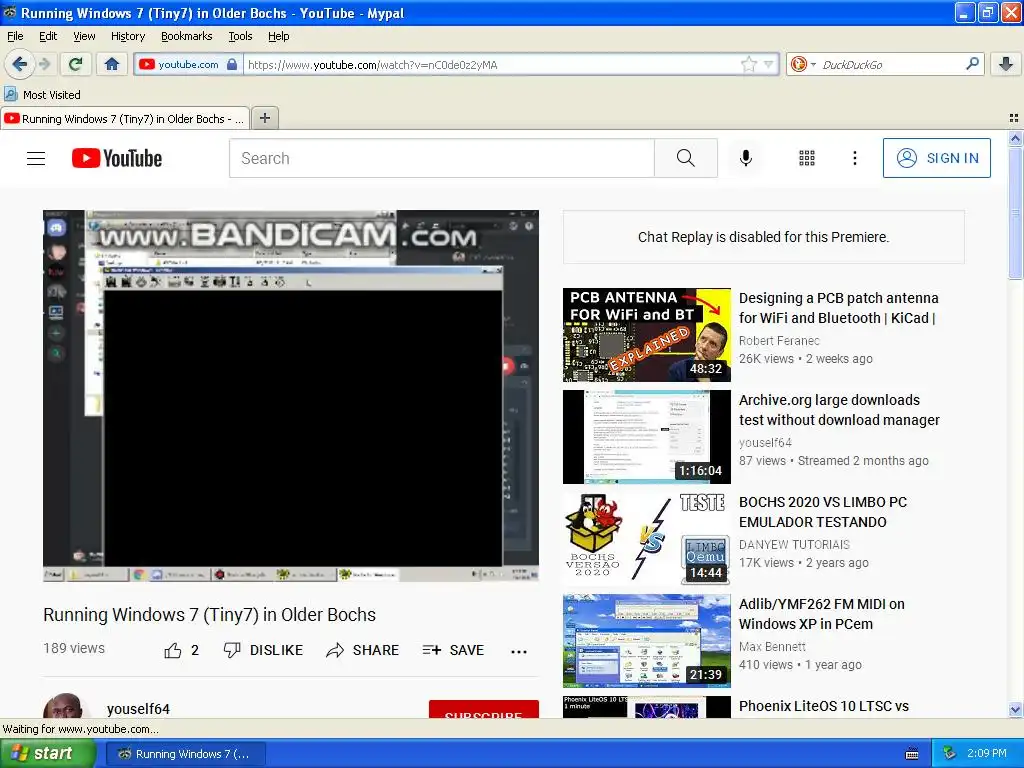Open BOCHS 2020 VS LIMBO thumbnail
Screen dimensions: 1024x768
coord(647,539)
